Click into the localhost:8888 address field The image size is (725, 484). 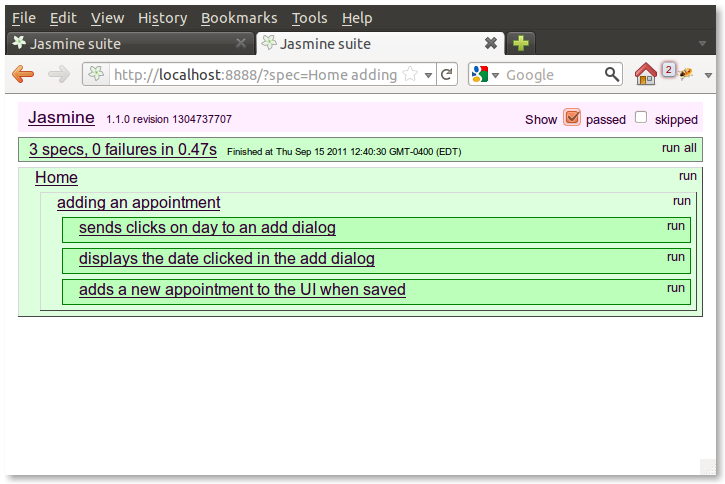pos(255,74)
